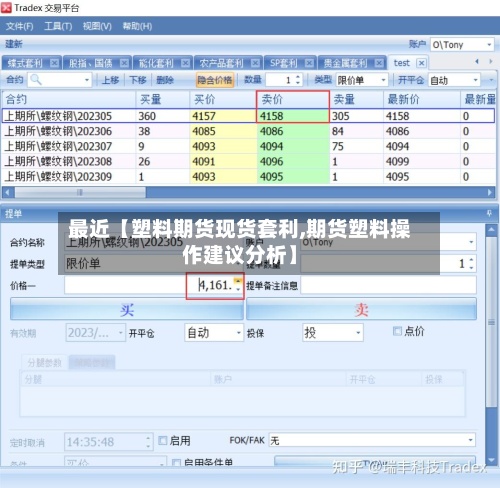This screenshot has height=488, width=500.
Task: Click the 下移 button
Action: [x=138, y=80]
